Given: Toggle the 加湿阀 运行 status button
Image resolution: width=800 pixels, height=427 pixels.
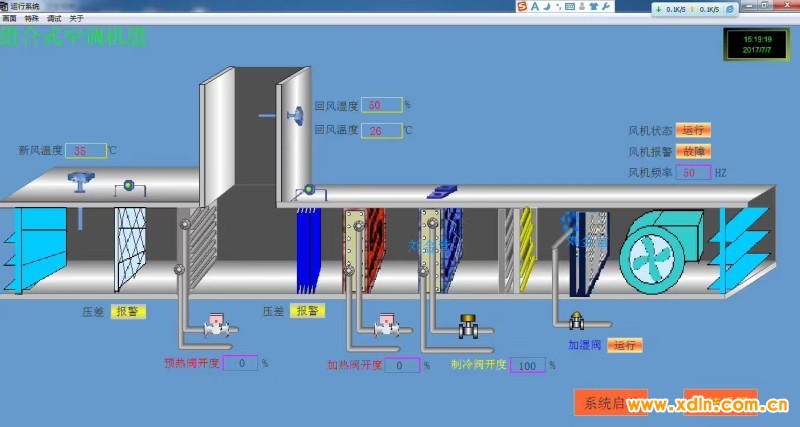Looking at the screenshot, I should click(x=625, y=345).
